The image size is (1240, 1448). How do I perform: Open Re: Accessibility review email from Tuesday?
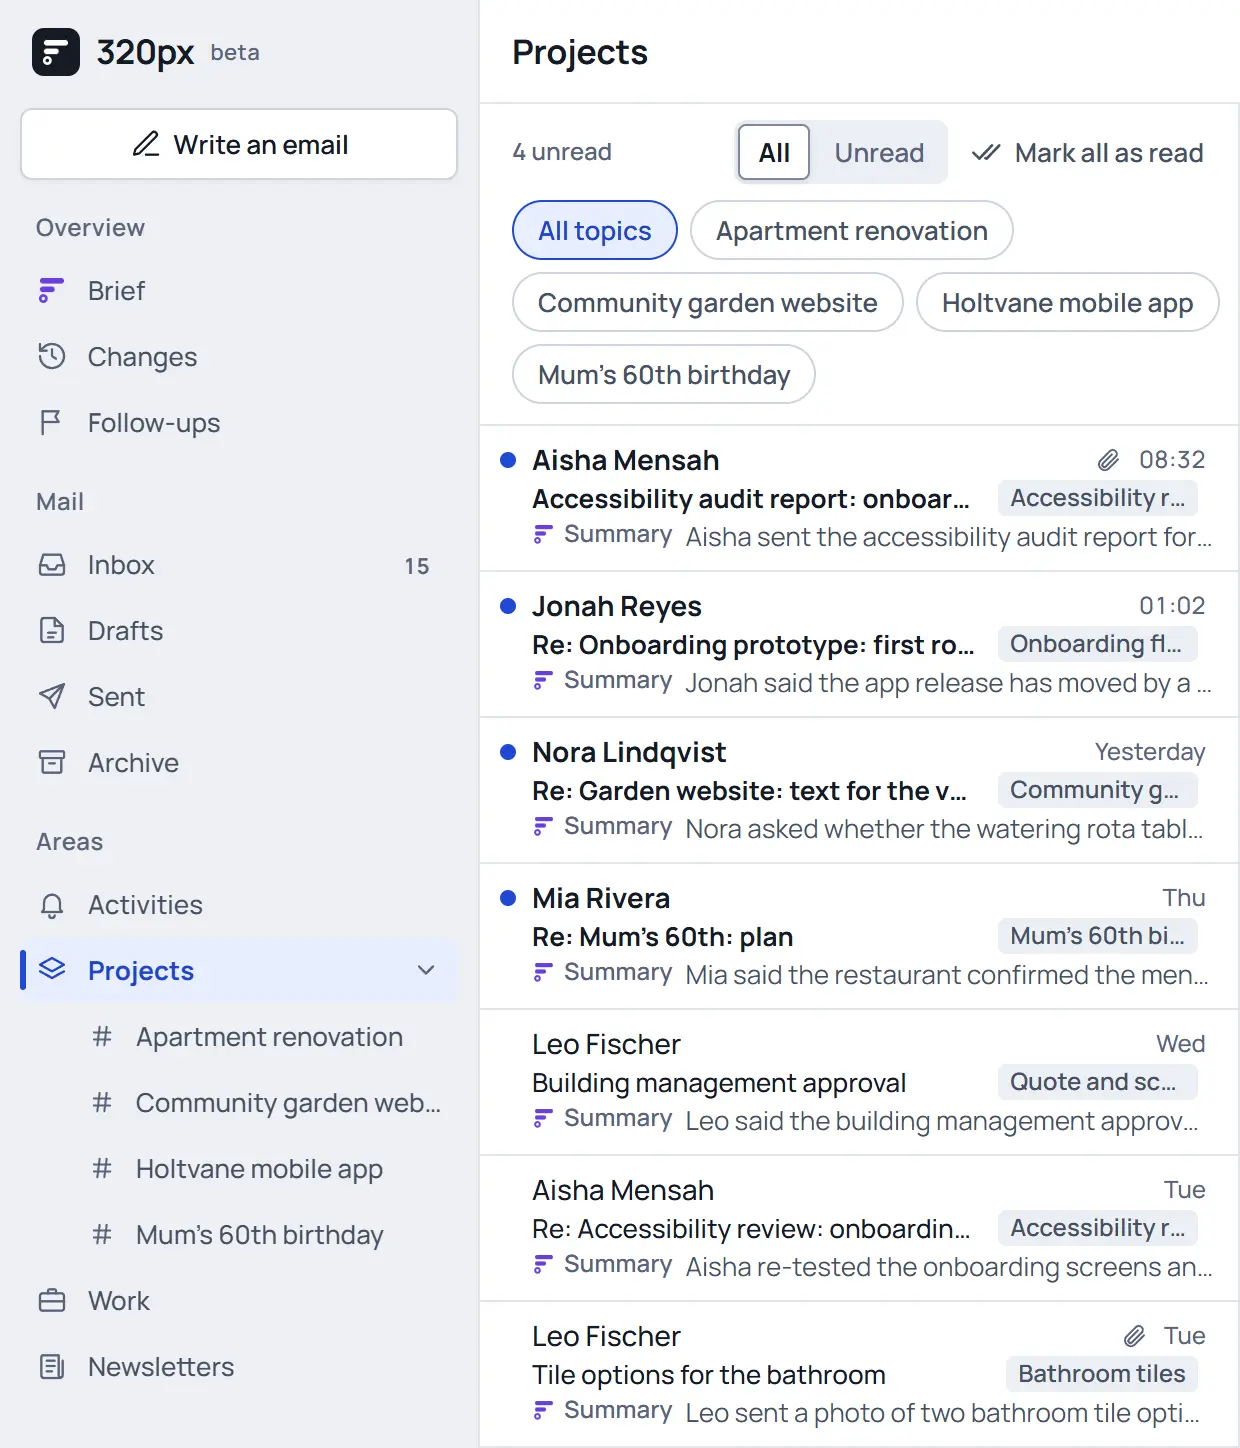tap(860, 1229)
